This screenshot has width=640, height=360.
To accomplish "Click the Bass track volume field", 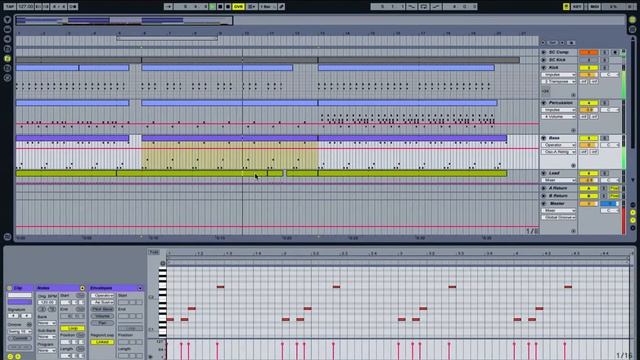I will coord(589,145).
